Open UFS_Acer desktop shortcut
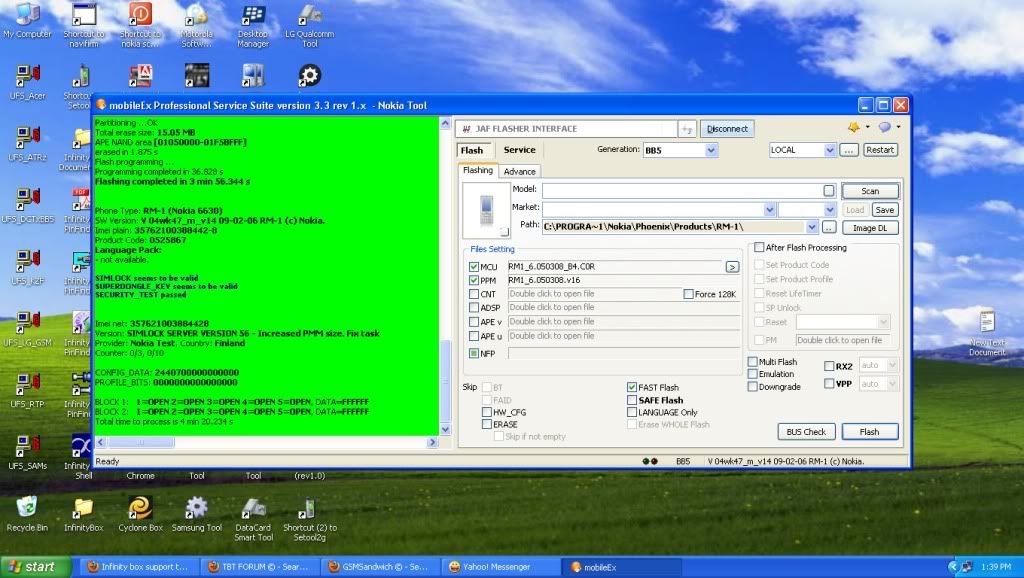Screen dimensions: 1024x578 27,82
